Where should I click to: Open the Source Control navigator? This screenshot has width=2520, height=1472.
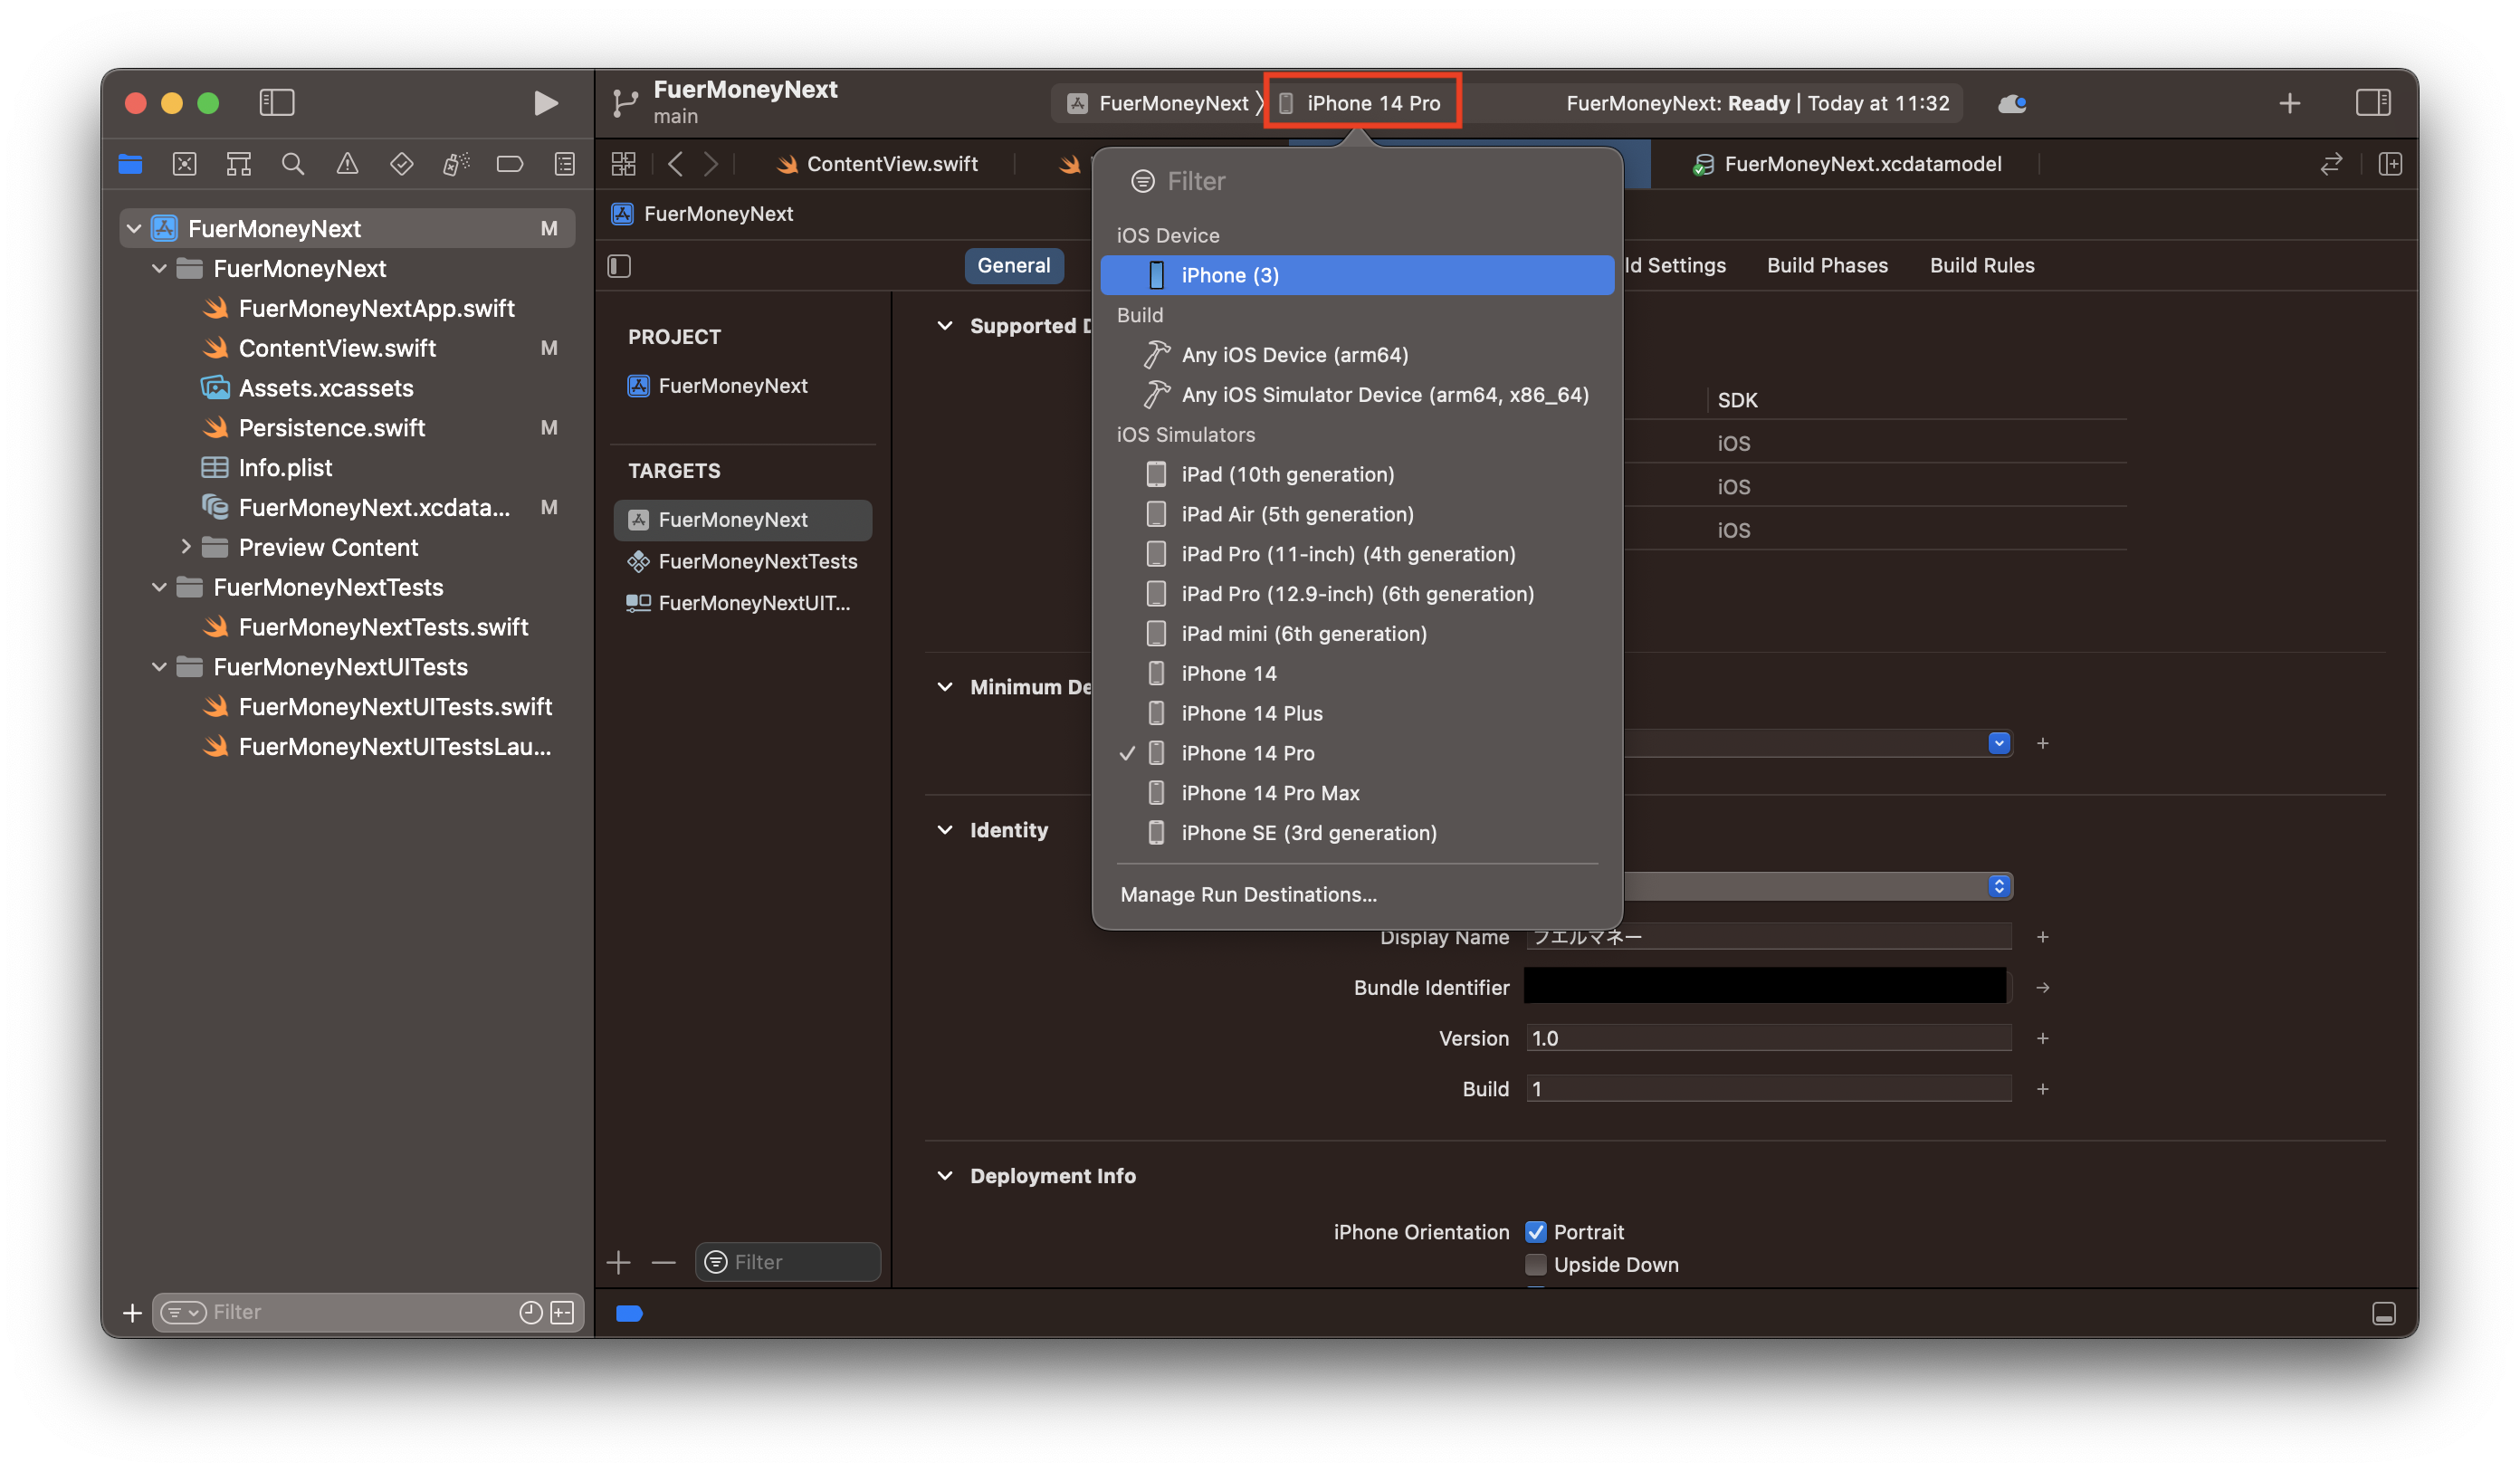pyautogui.click(x=184, y=163)
